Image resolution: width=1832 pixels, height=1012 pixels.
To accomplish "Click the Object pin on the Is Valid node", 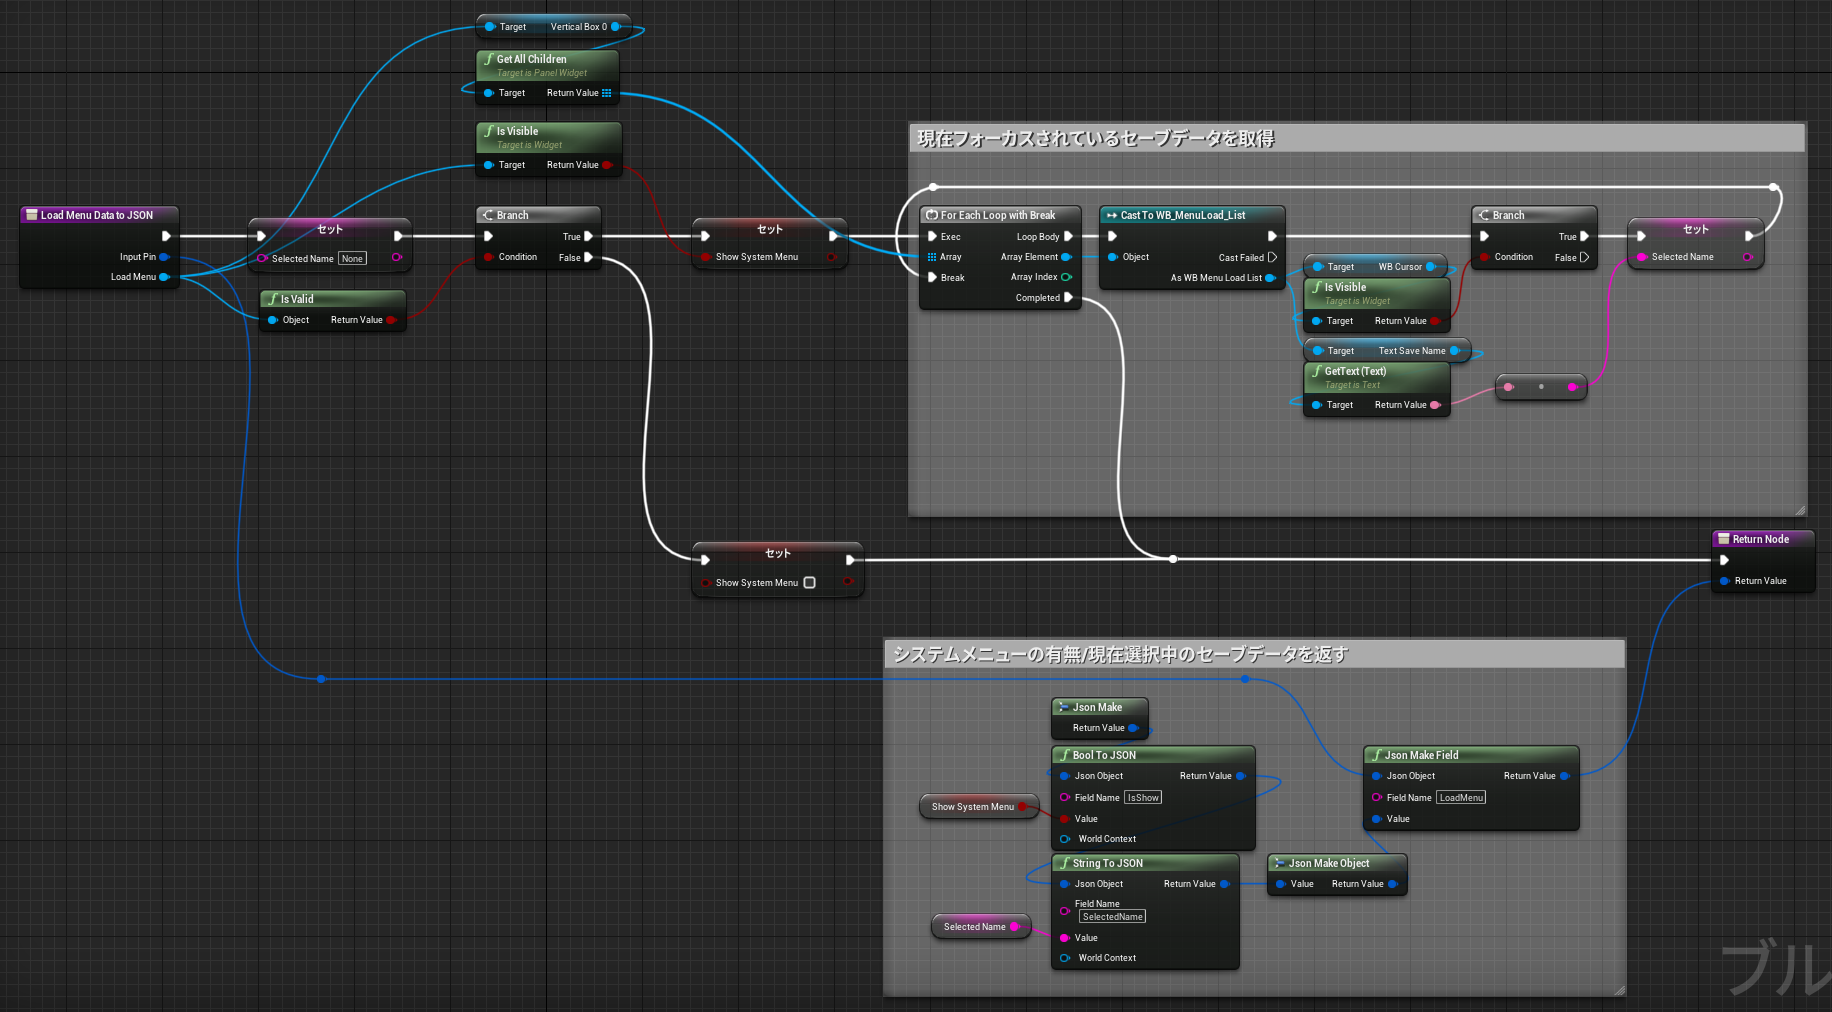I will (272, 320).
